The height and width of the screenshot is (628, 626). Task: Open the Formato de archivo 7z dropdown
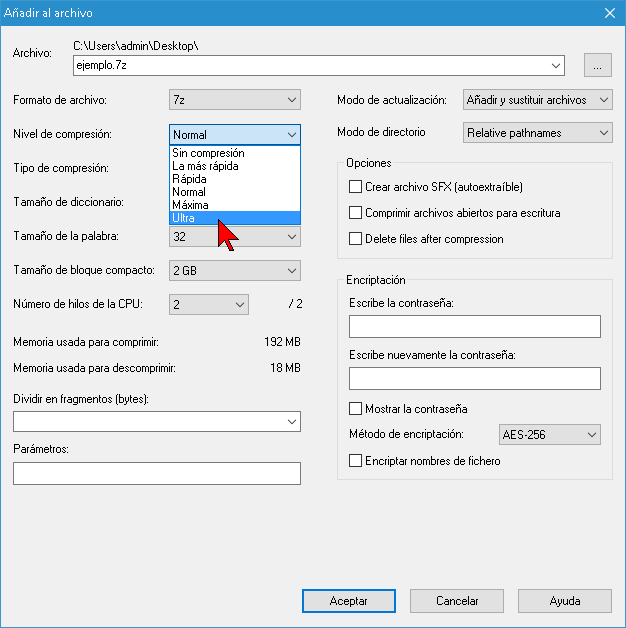point(235,100)
